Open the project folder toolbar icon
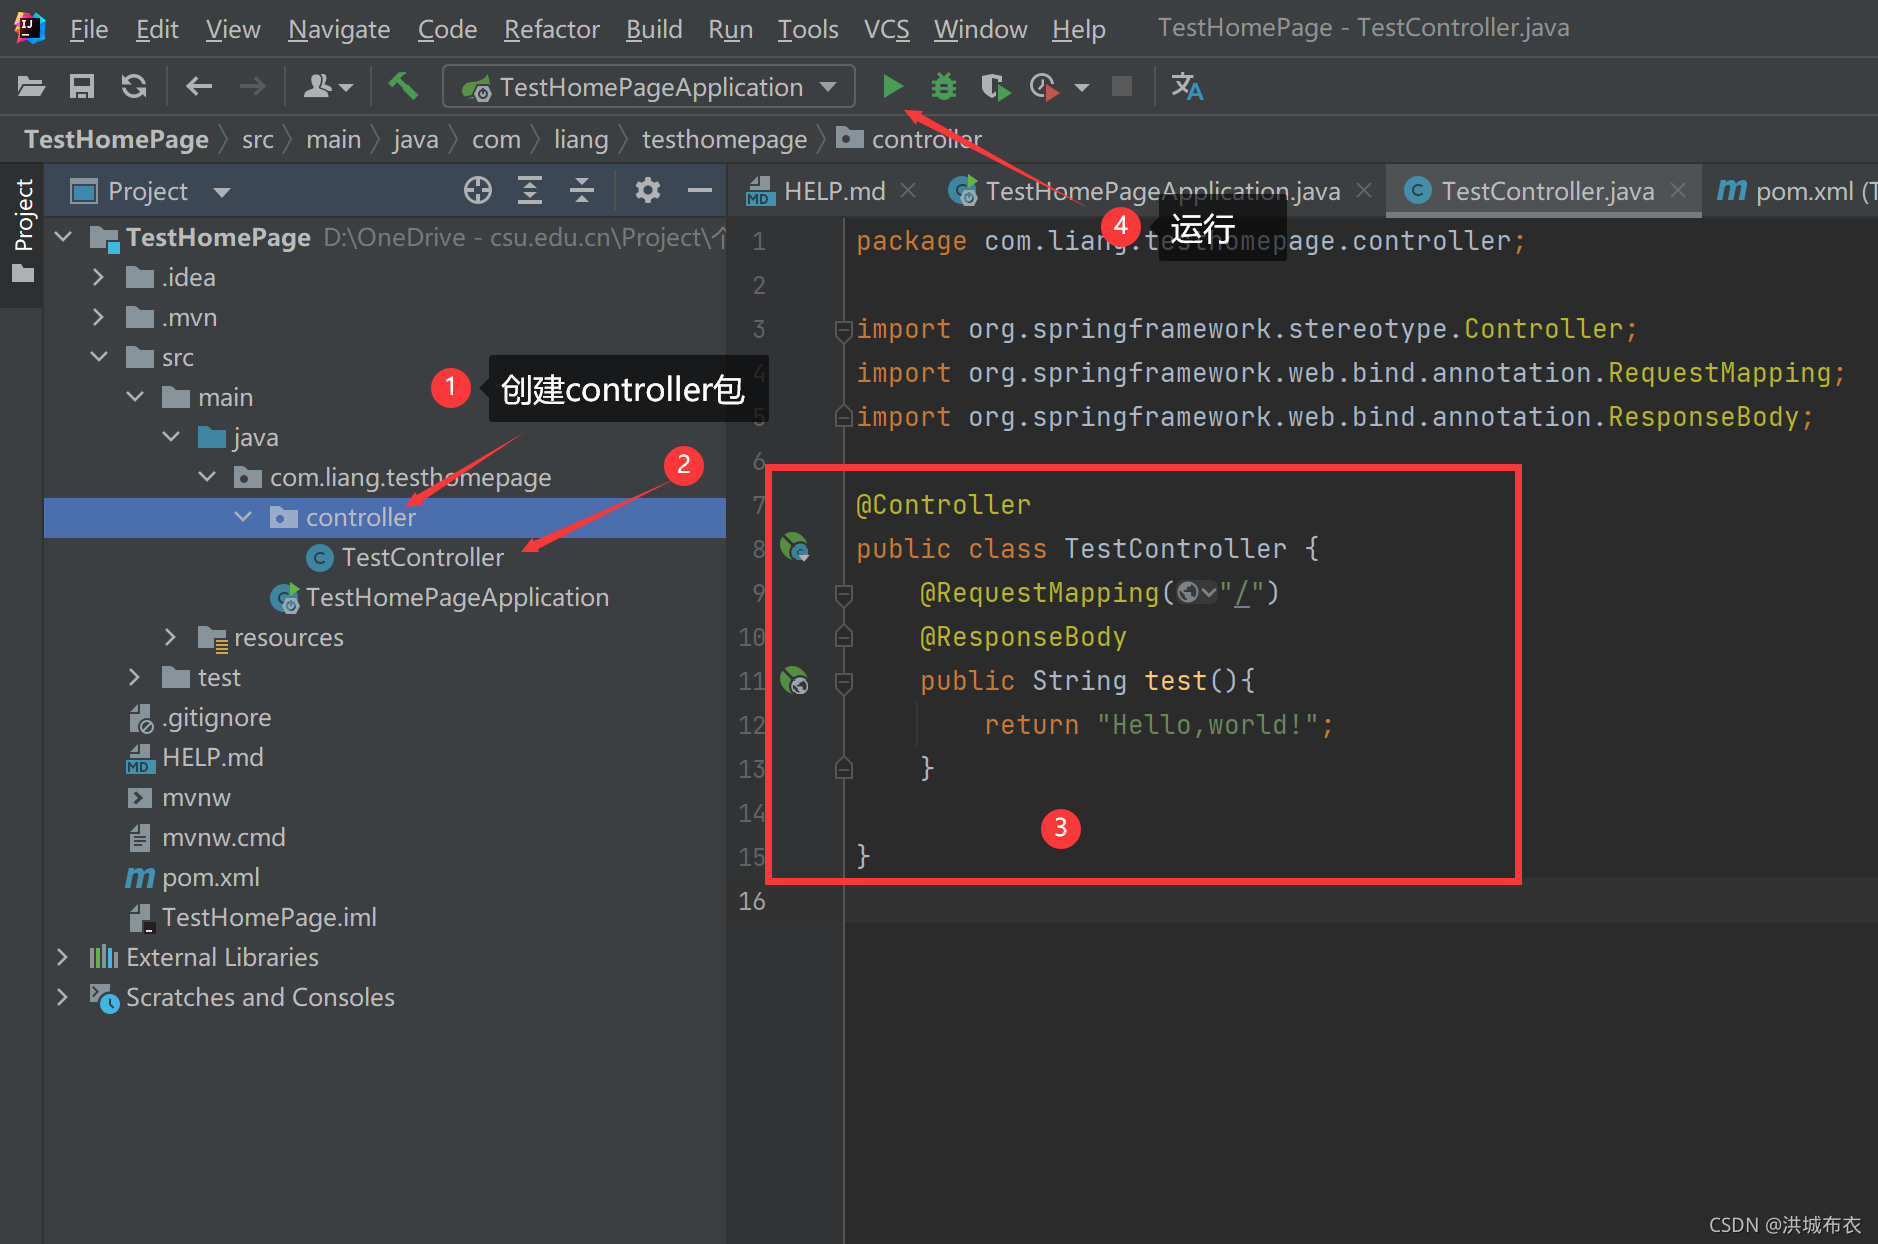The image size is (1878, 1244). point(31,87)
